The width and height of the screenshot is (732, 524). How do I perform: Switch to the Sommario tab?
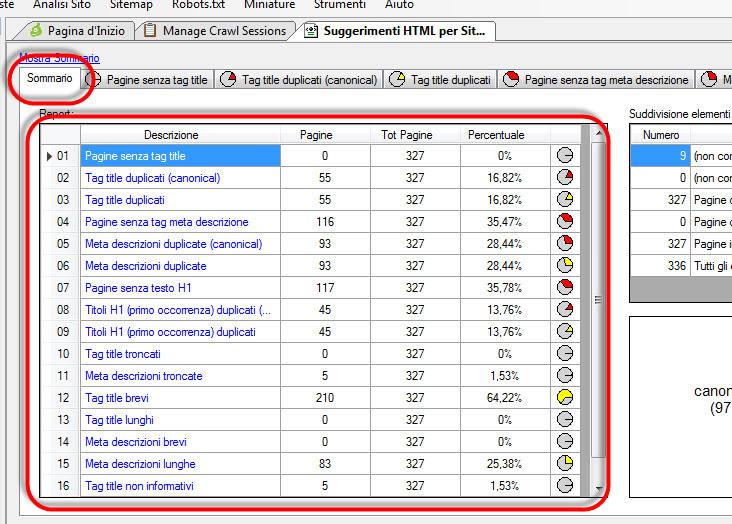pyautogui.click(x=49, y=78)
